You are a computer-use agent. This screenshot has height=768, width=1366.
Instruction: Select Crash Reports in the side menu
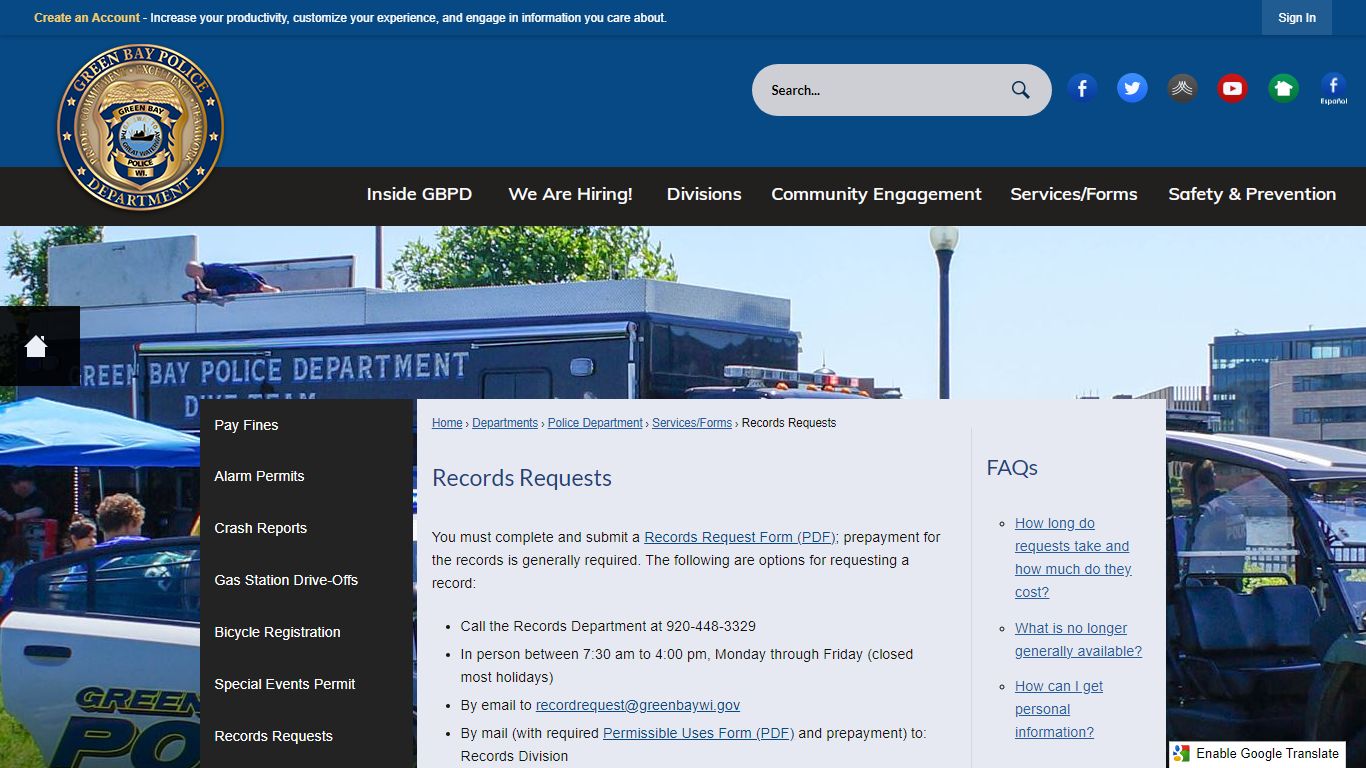pos(308,528)
